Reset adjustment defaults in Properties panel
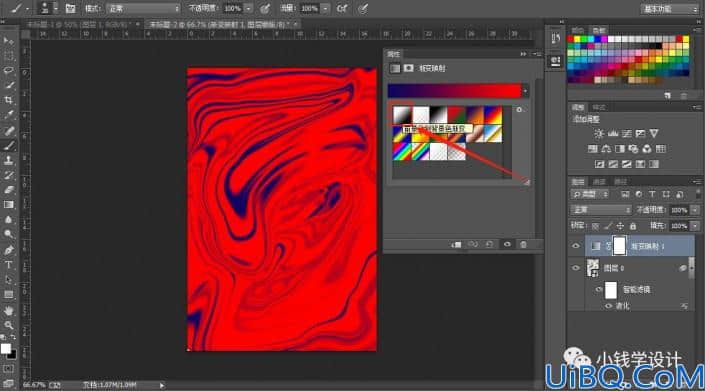The height and width of the screenshot is (391, 705). [489, 244]
